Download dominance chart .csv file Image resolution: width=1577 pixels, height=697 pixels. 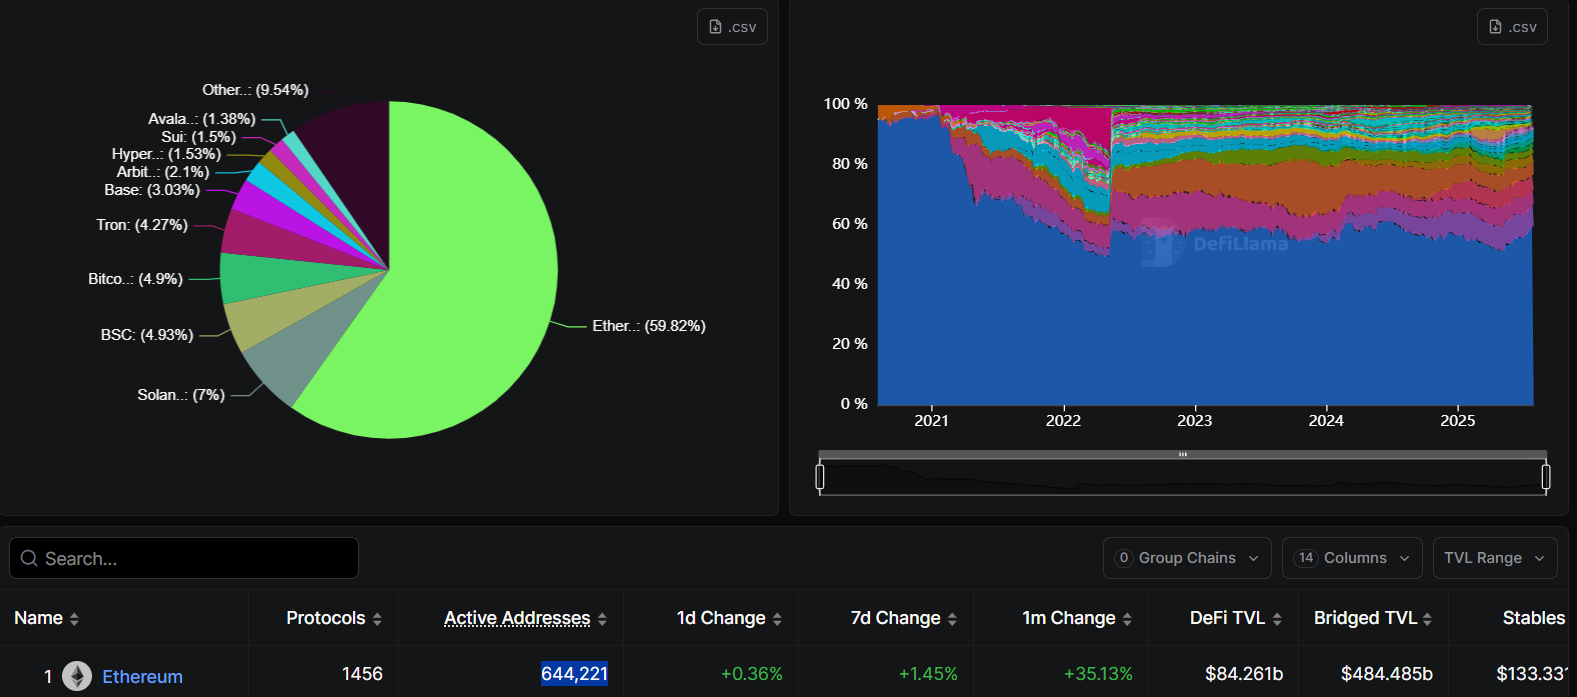[x=1512, y=27]
